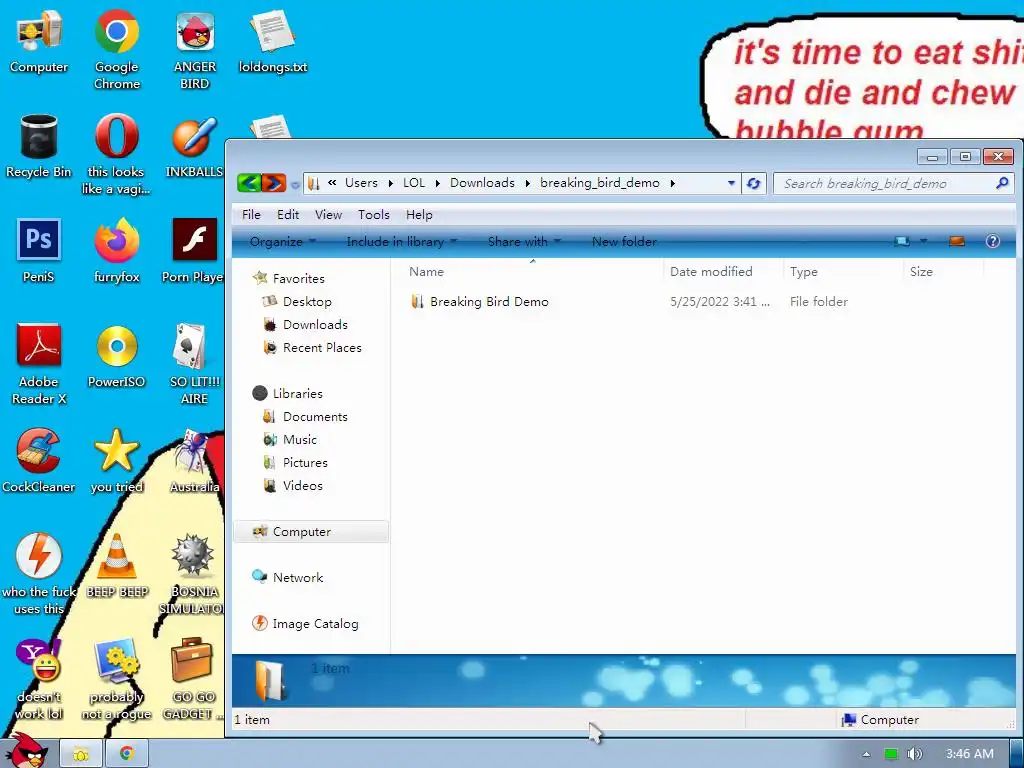
Task: Select 'probably not a rogue' icon
Action: coord(116,679)
